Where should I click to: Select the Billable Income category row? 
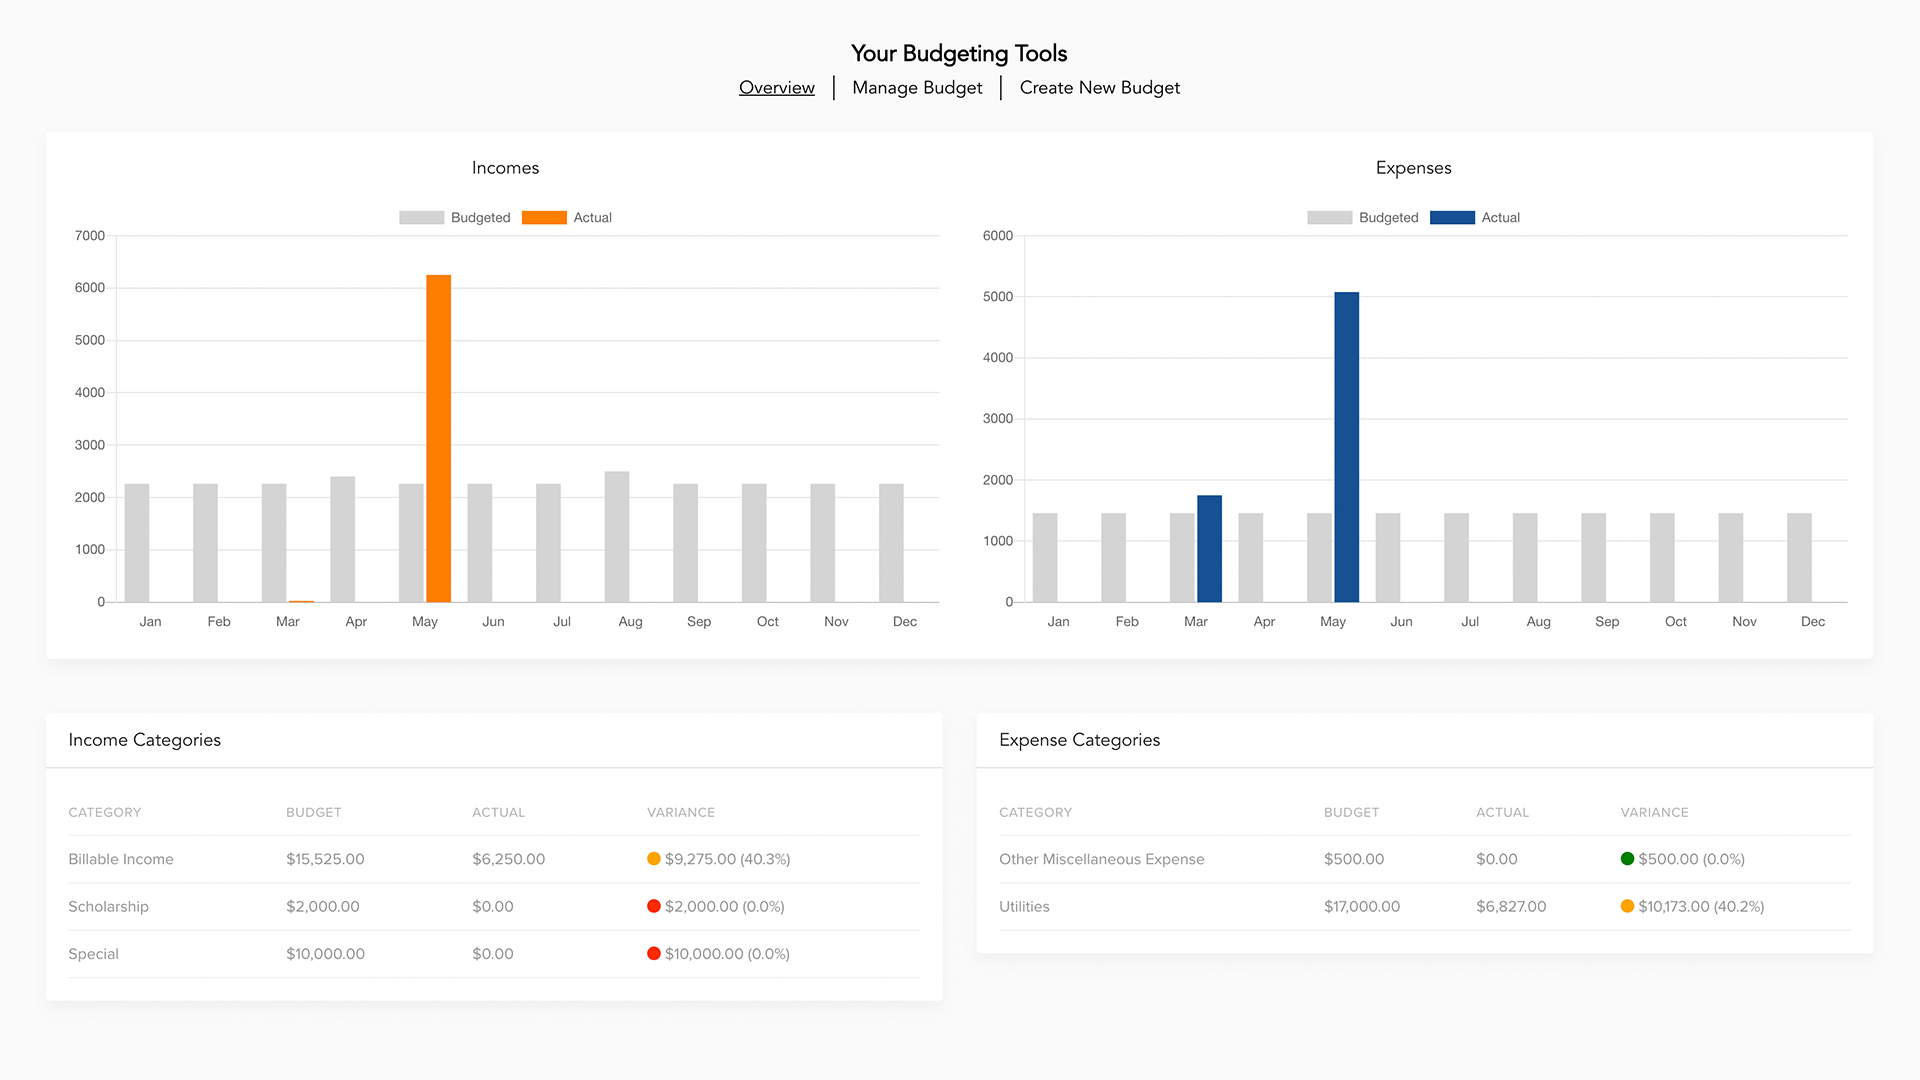click(121, 859)
